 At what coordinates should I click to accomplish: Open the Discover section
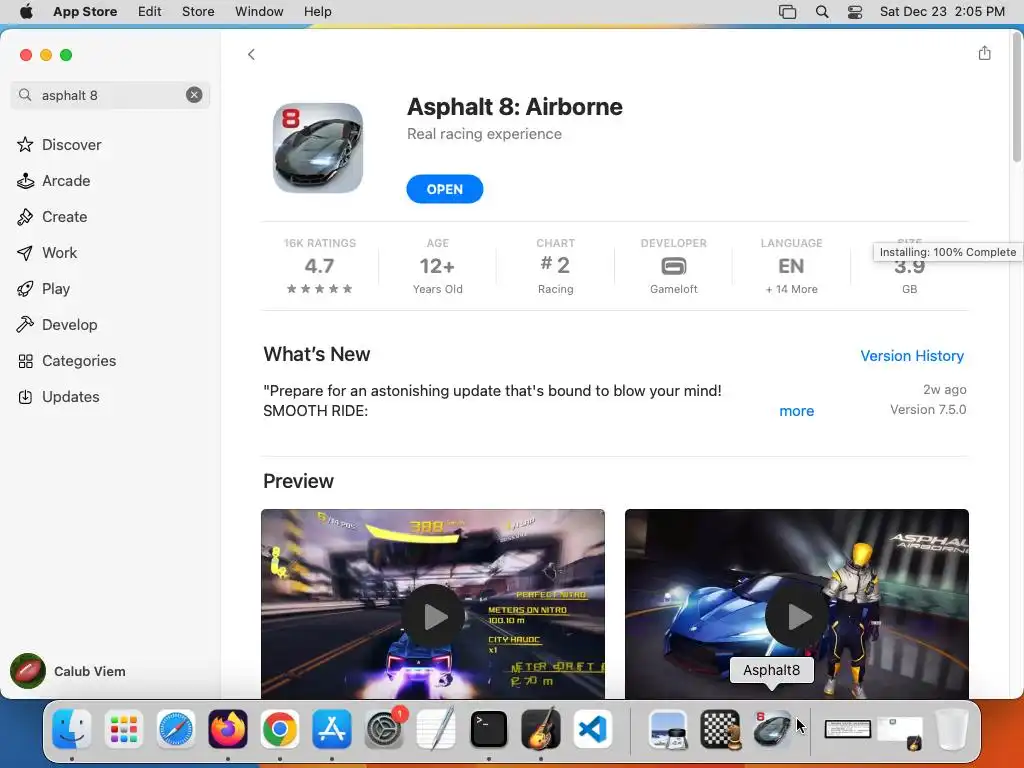click(59, 145)
